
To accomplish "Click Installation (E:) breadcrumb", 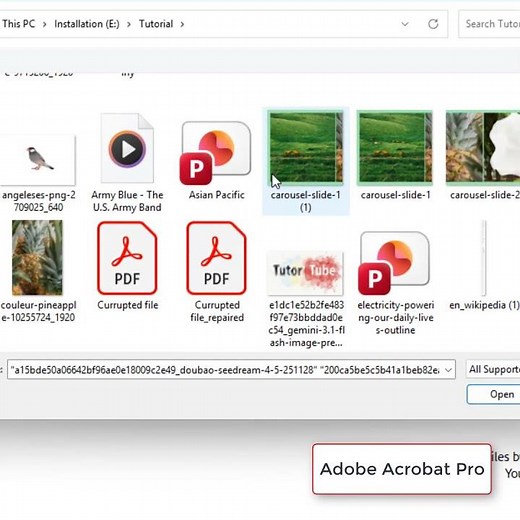I will tap(87, 24).
